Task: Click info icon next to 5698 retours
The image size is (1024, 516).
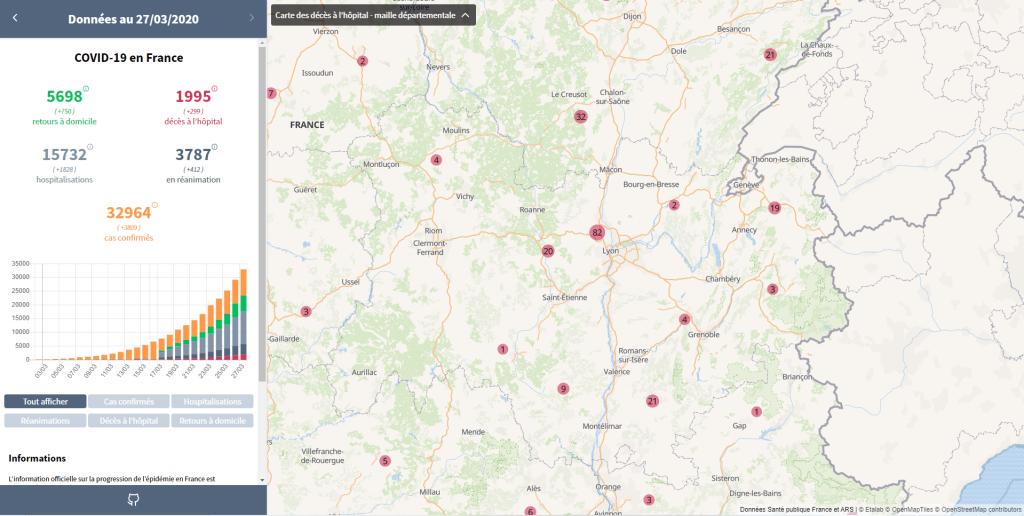Action: 86,89
